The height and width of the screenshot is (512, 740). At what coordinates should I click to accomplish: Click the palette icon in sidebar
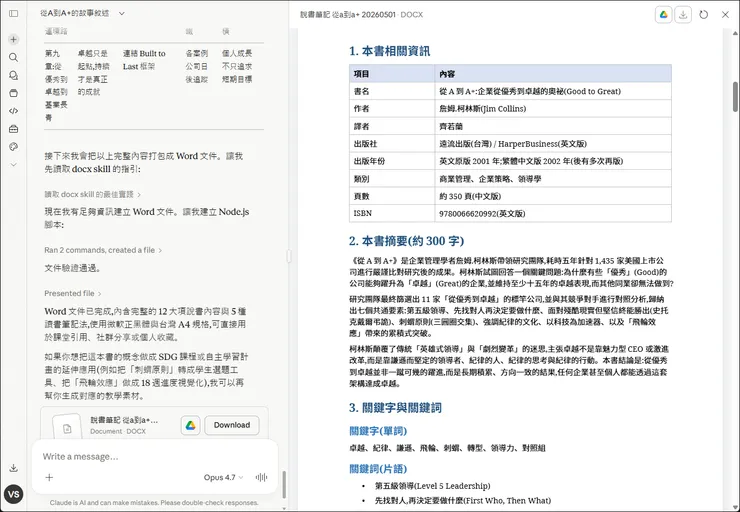tap(14, 147)
